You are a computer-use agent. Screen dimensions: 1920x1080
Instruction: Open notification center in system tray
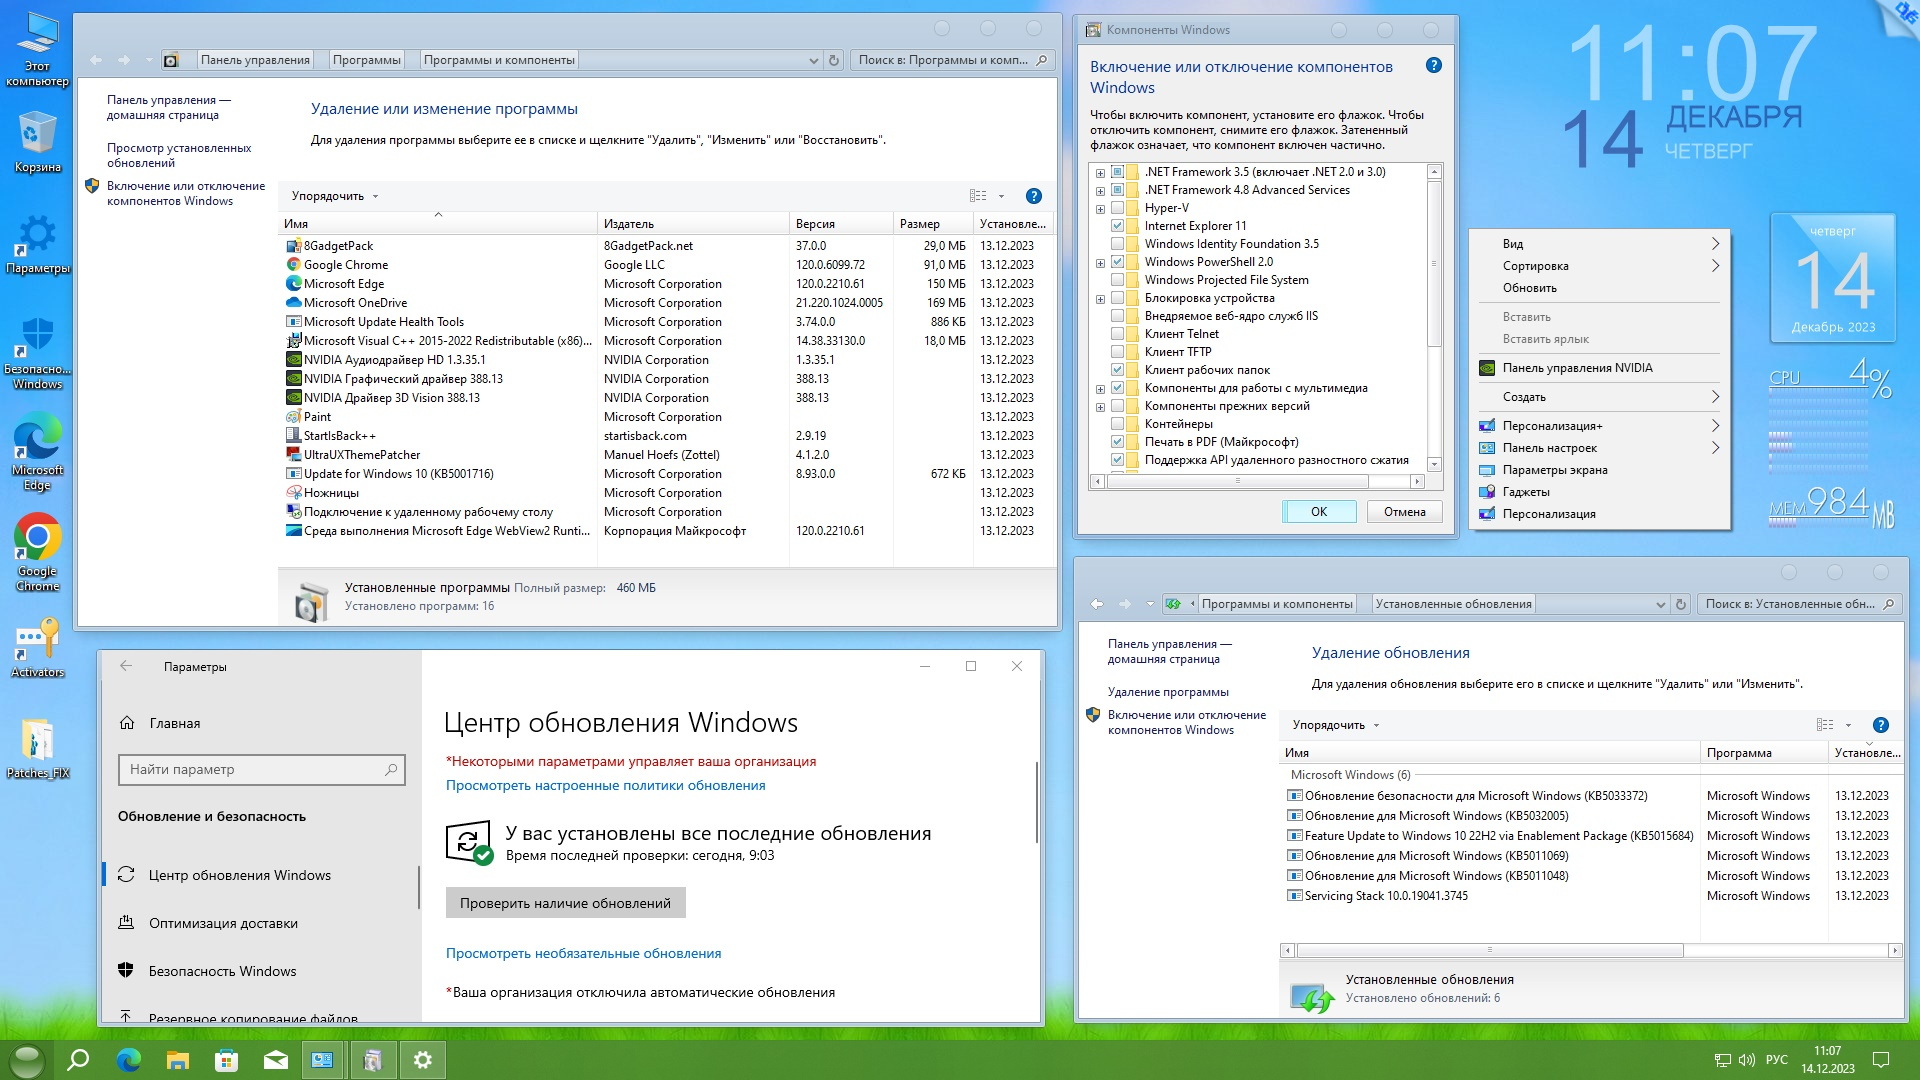click(1880, 1060)
